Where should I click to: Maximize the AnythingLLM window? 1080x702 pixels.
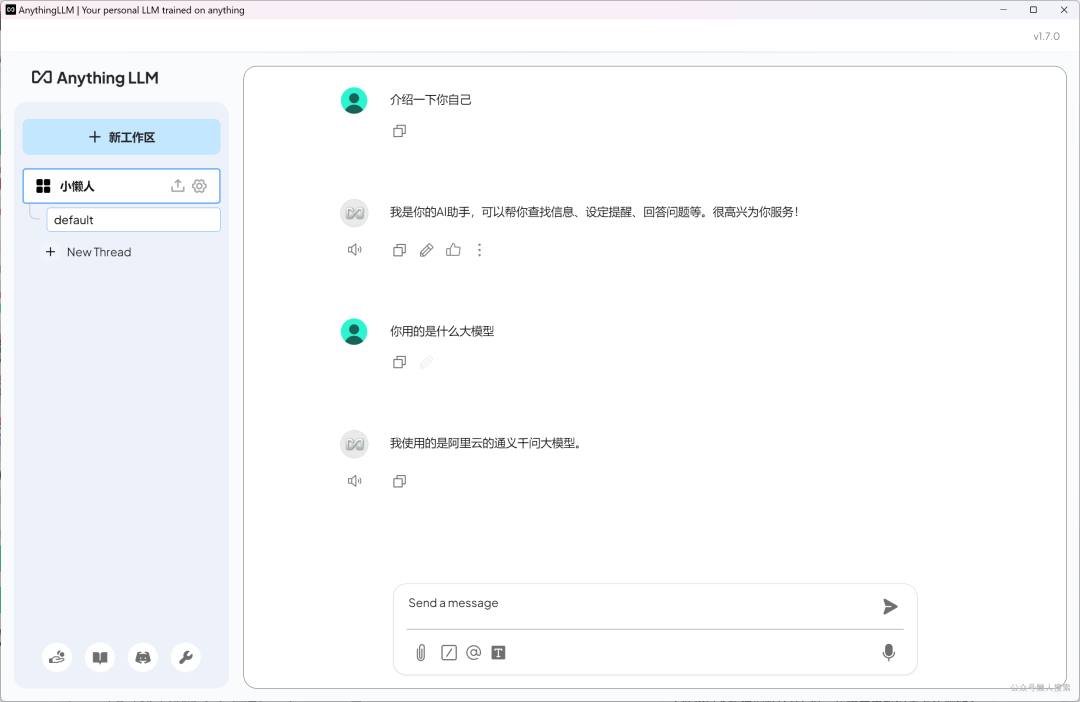point(1033,10)
